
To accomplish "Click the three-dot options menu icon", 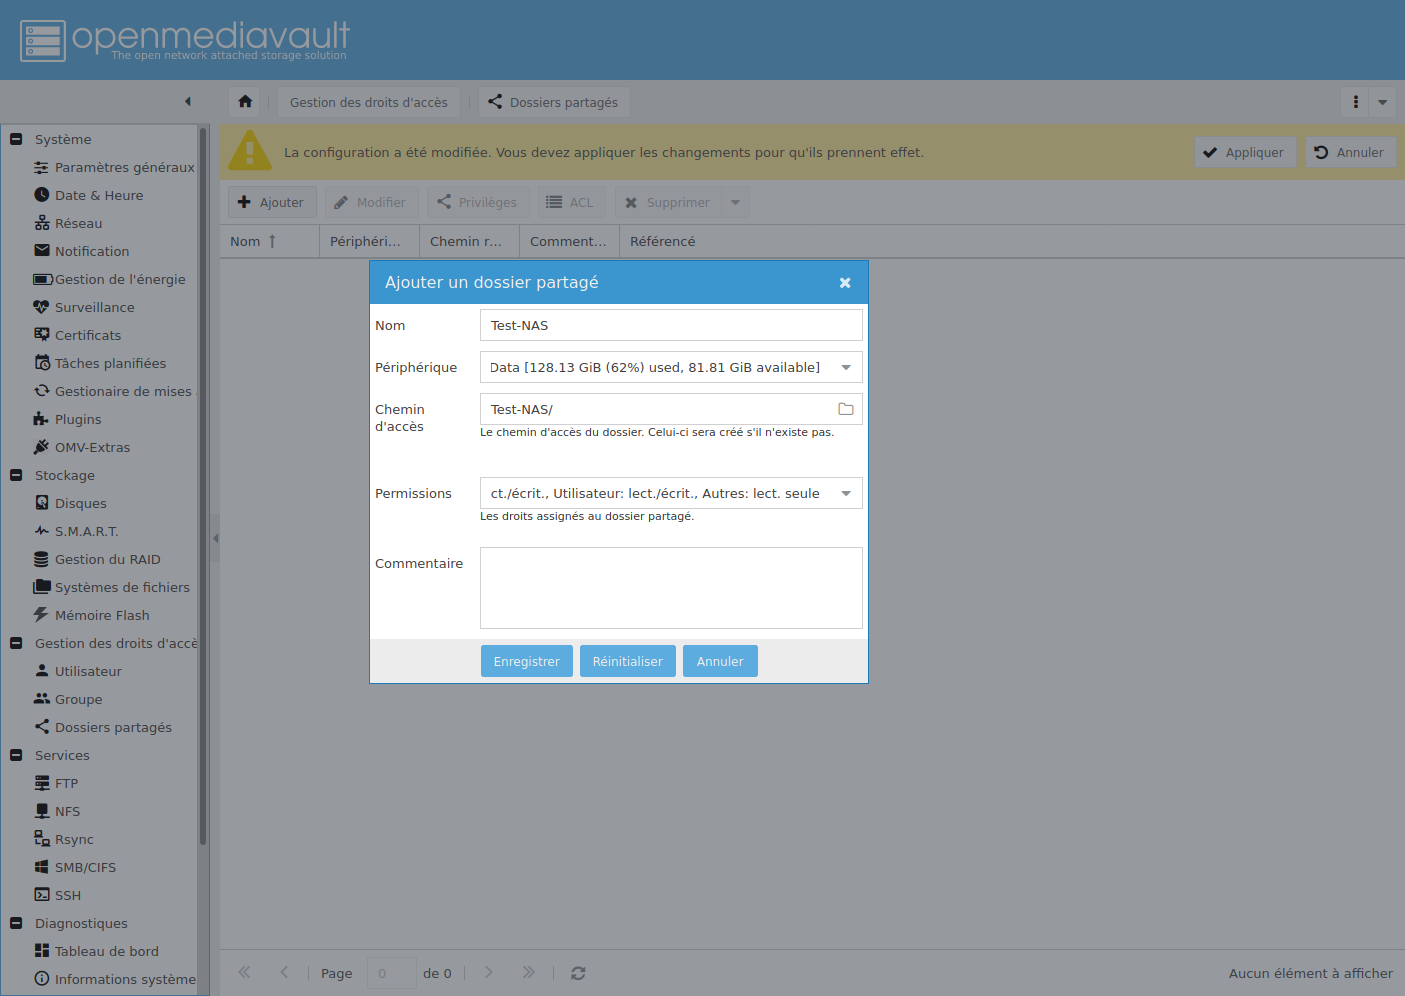I will click(1355, 102).
